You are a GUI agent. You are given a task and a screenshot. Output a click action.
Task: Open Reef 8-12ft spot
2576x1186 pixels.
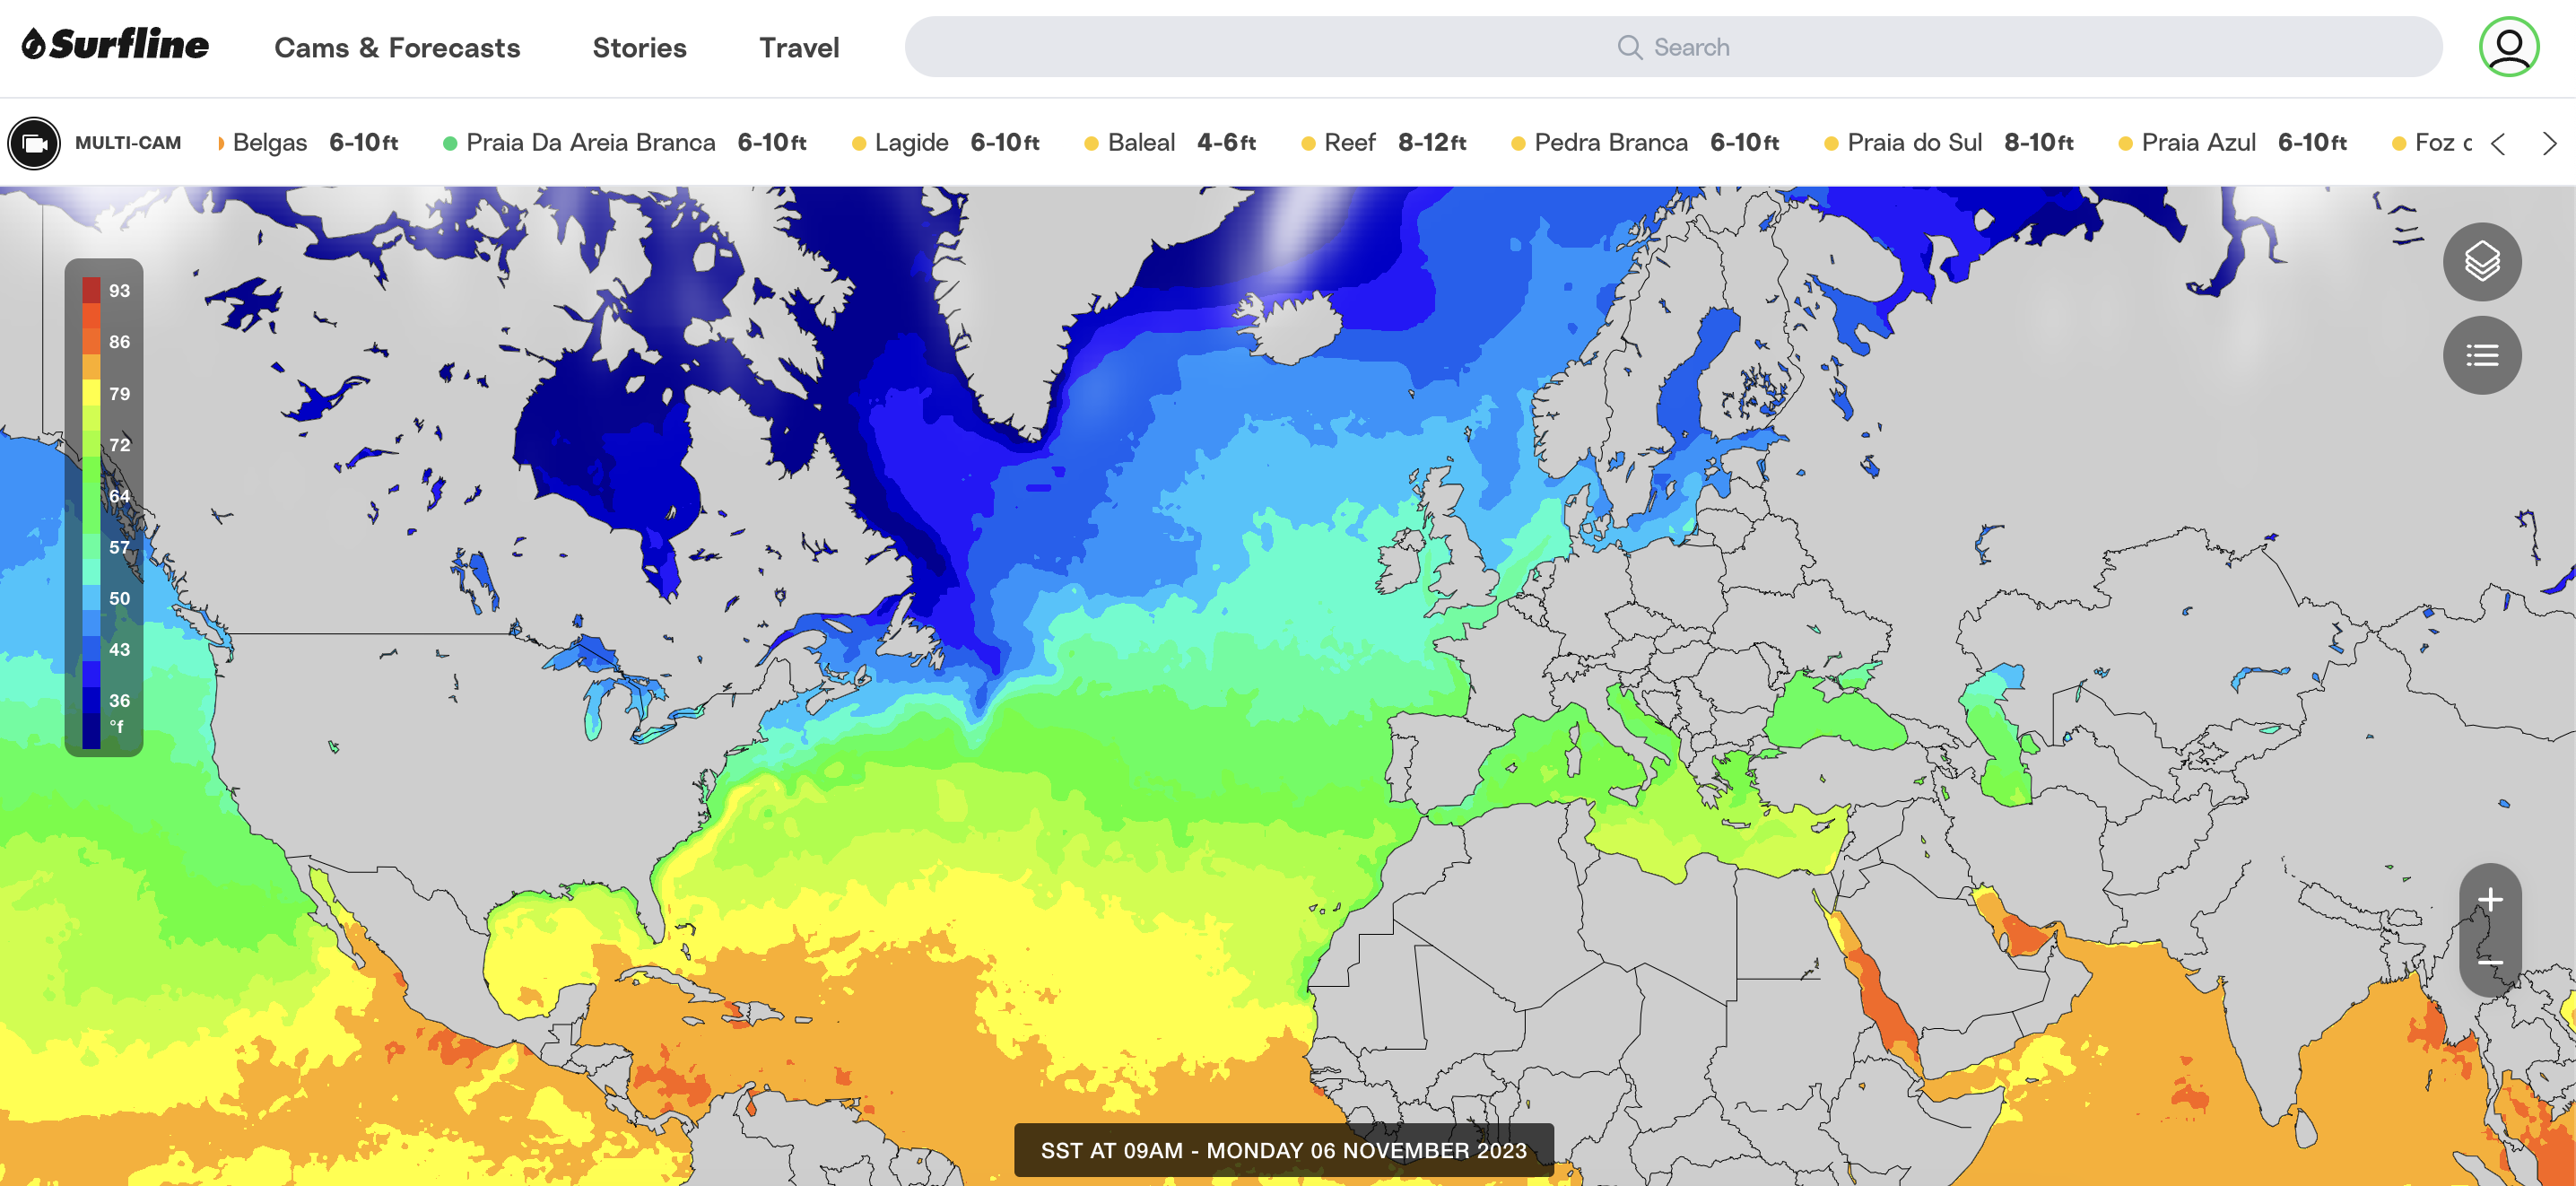pyautogui.click(x=1383, y=143)
